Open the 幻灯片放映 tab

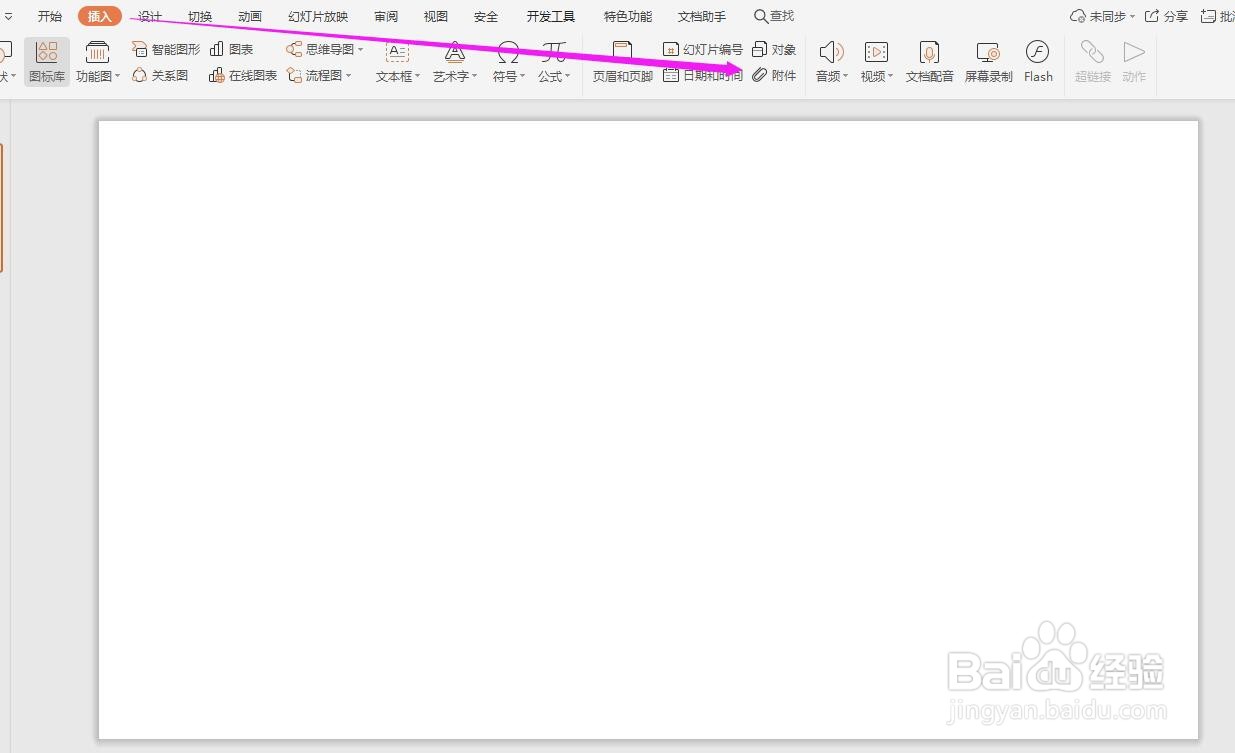(x=318, y=16)
